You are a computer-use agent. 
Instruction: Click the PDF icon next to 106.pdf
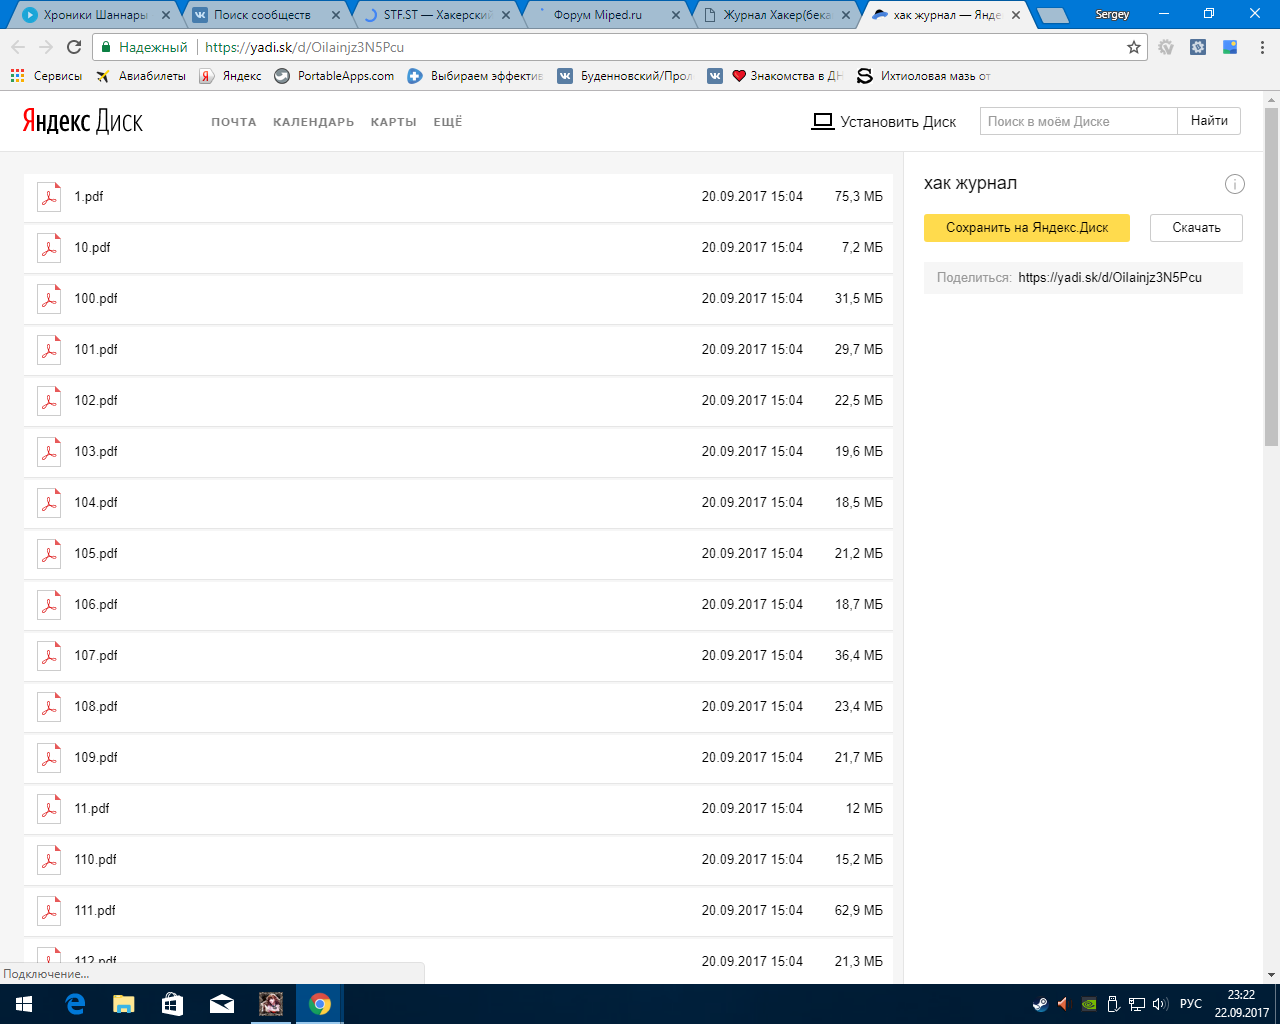(x=49, y=605)
